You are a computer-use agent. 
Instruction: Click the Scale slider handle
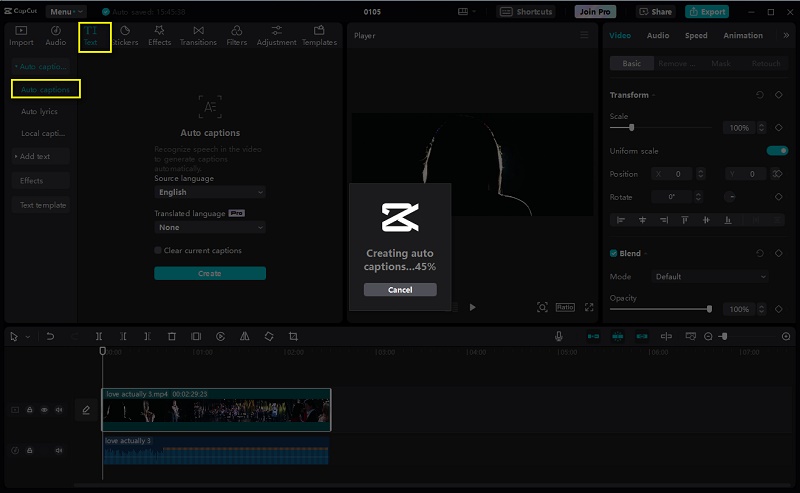tap(632, 127)
